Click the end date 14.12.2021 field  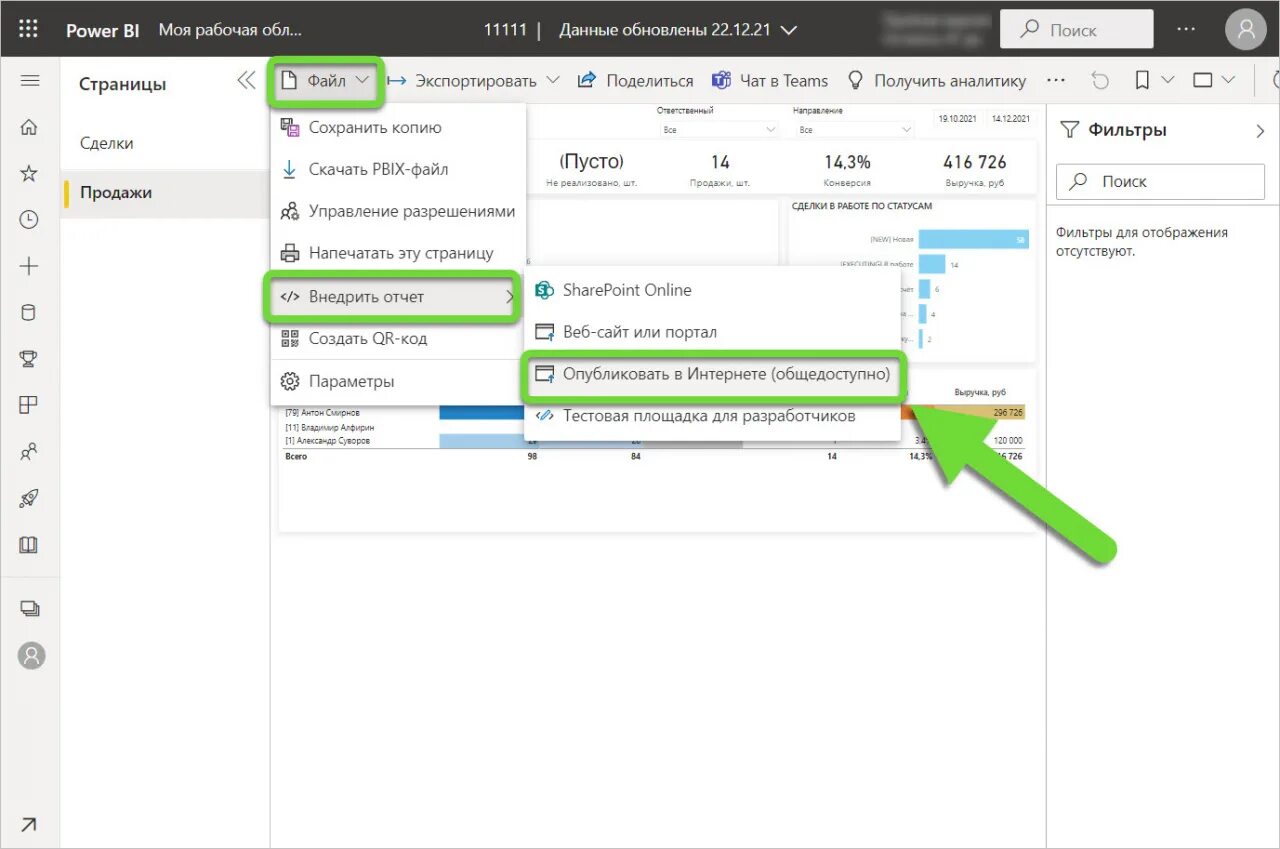pyautogui.click(x=1010, y=118)
